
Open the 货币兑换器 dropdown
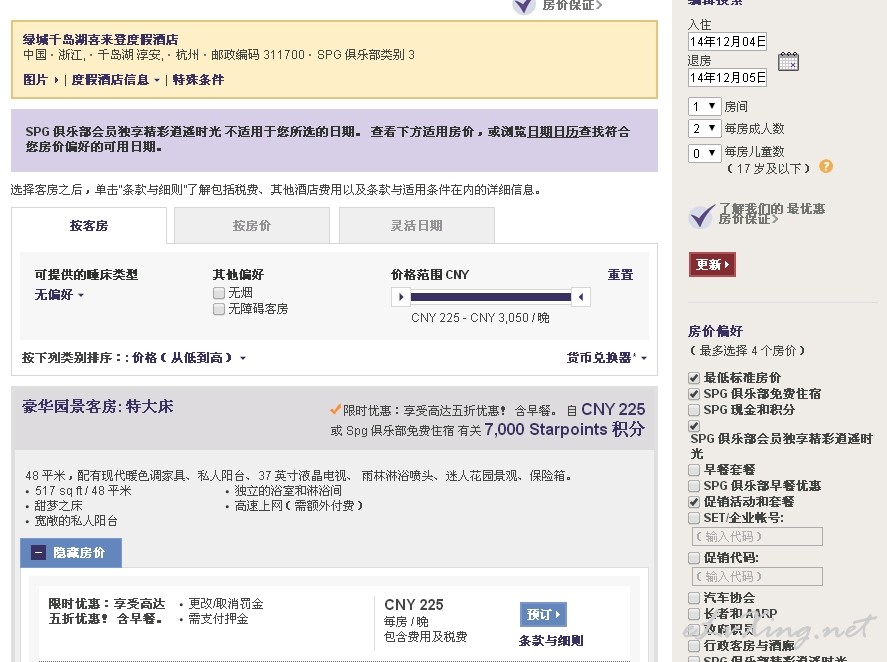click(x=606, y=358)
